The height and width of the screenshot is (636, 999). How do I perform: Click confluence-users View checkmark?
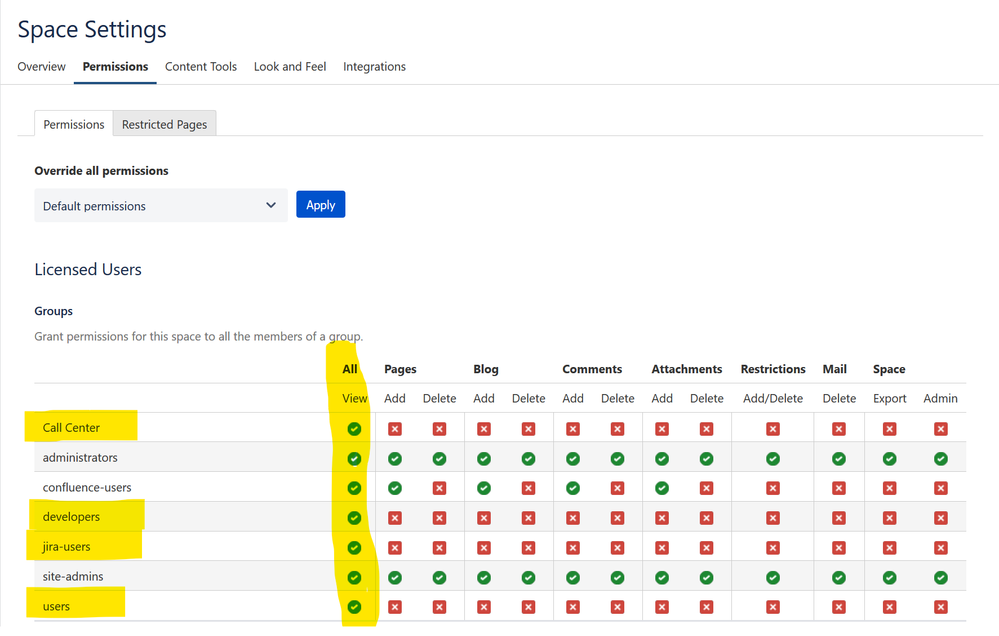click(x=354, y=488)
